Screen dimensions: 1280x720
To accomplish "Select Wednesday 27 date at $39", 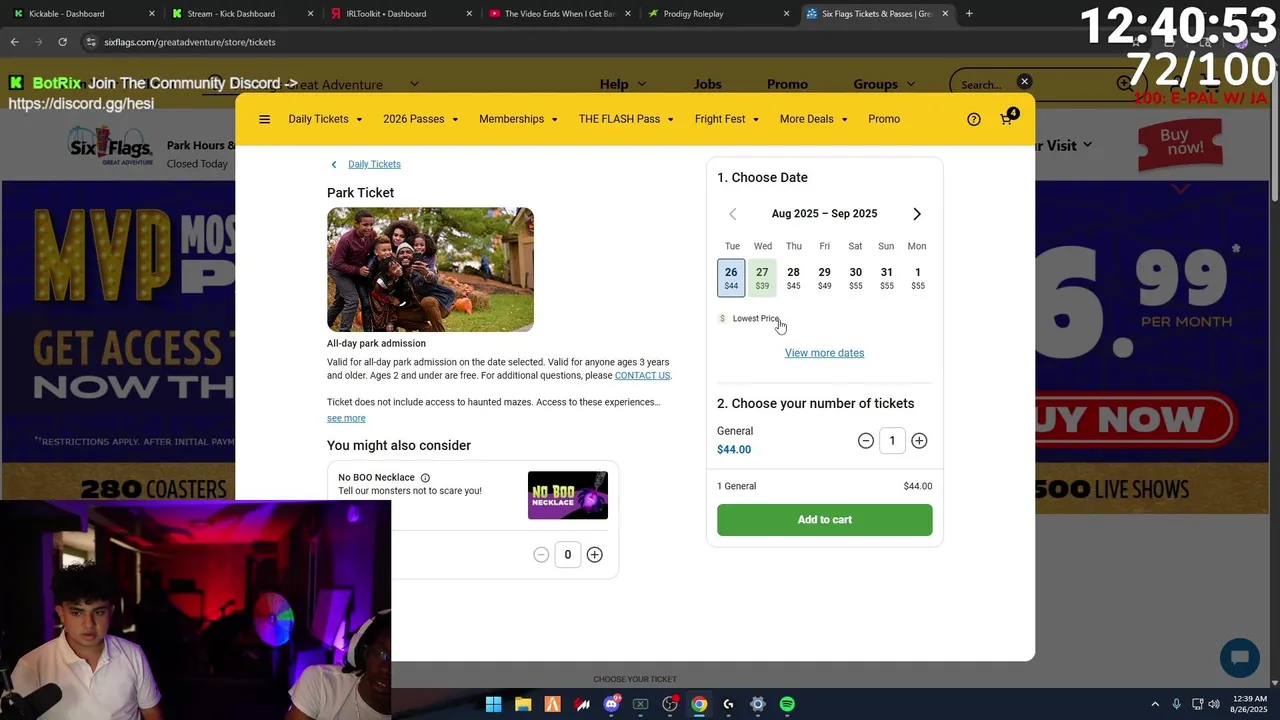I will [762, 278].
